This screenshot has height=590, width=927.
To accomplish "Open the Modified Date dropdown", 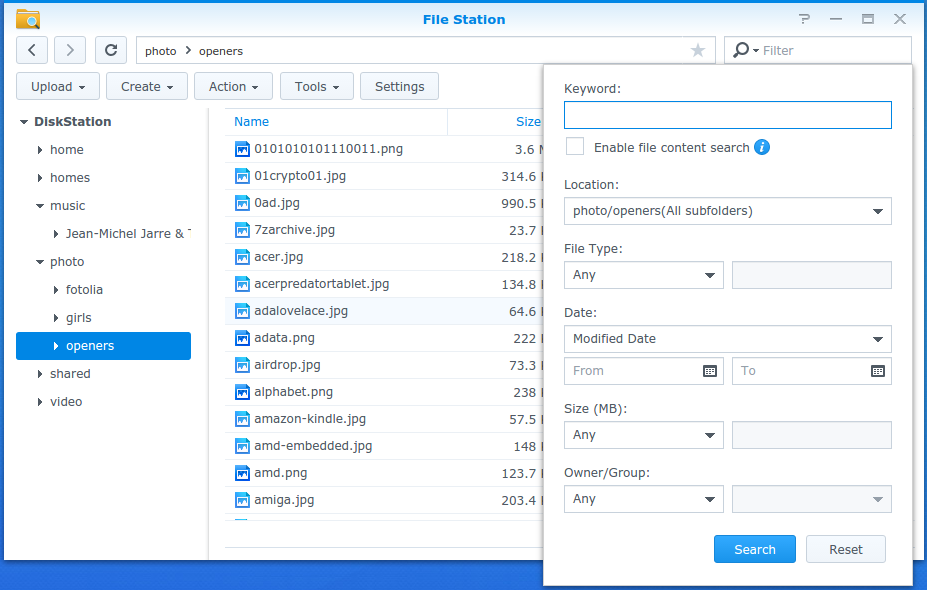I will [728, 339].
